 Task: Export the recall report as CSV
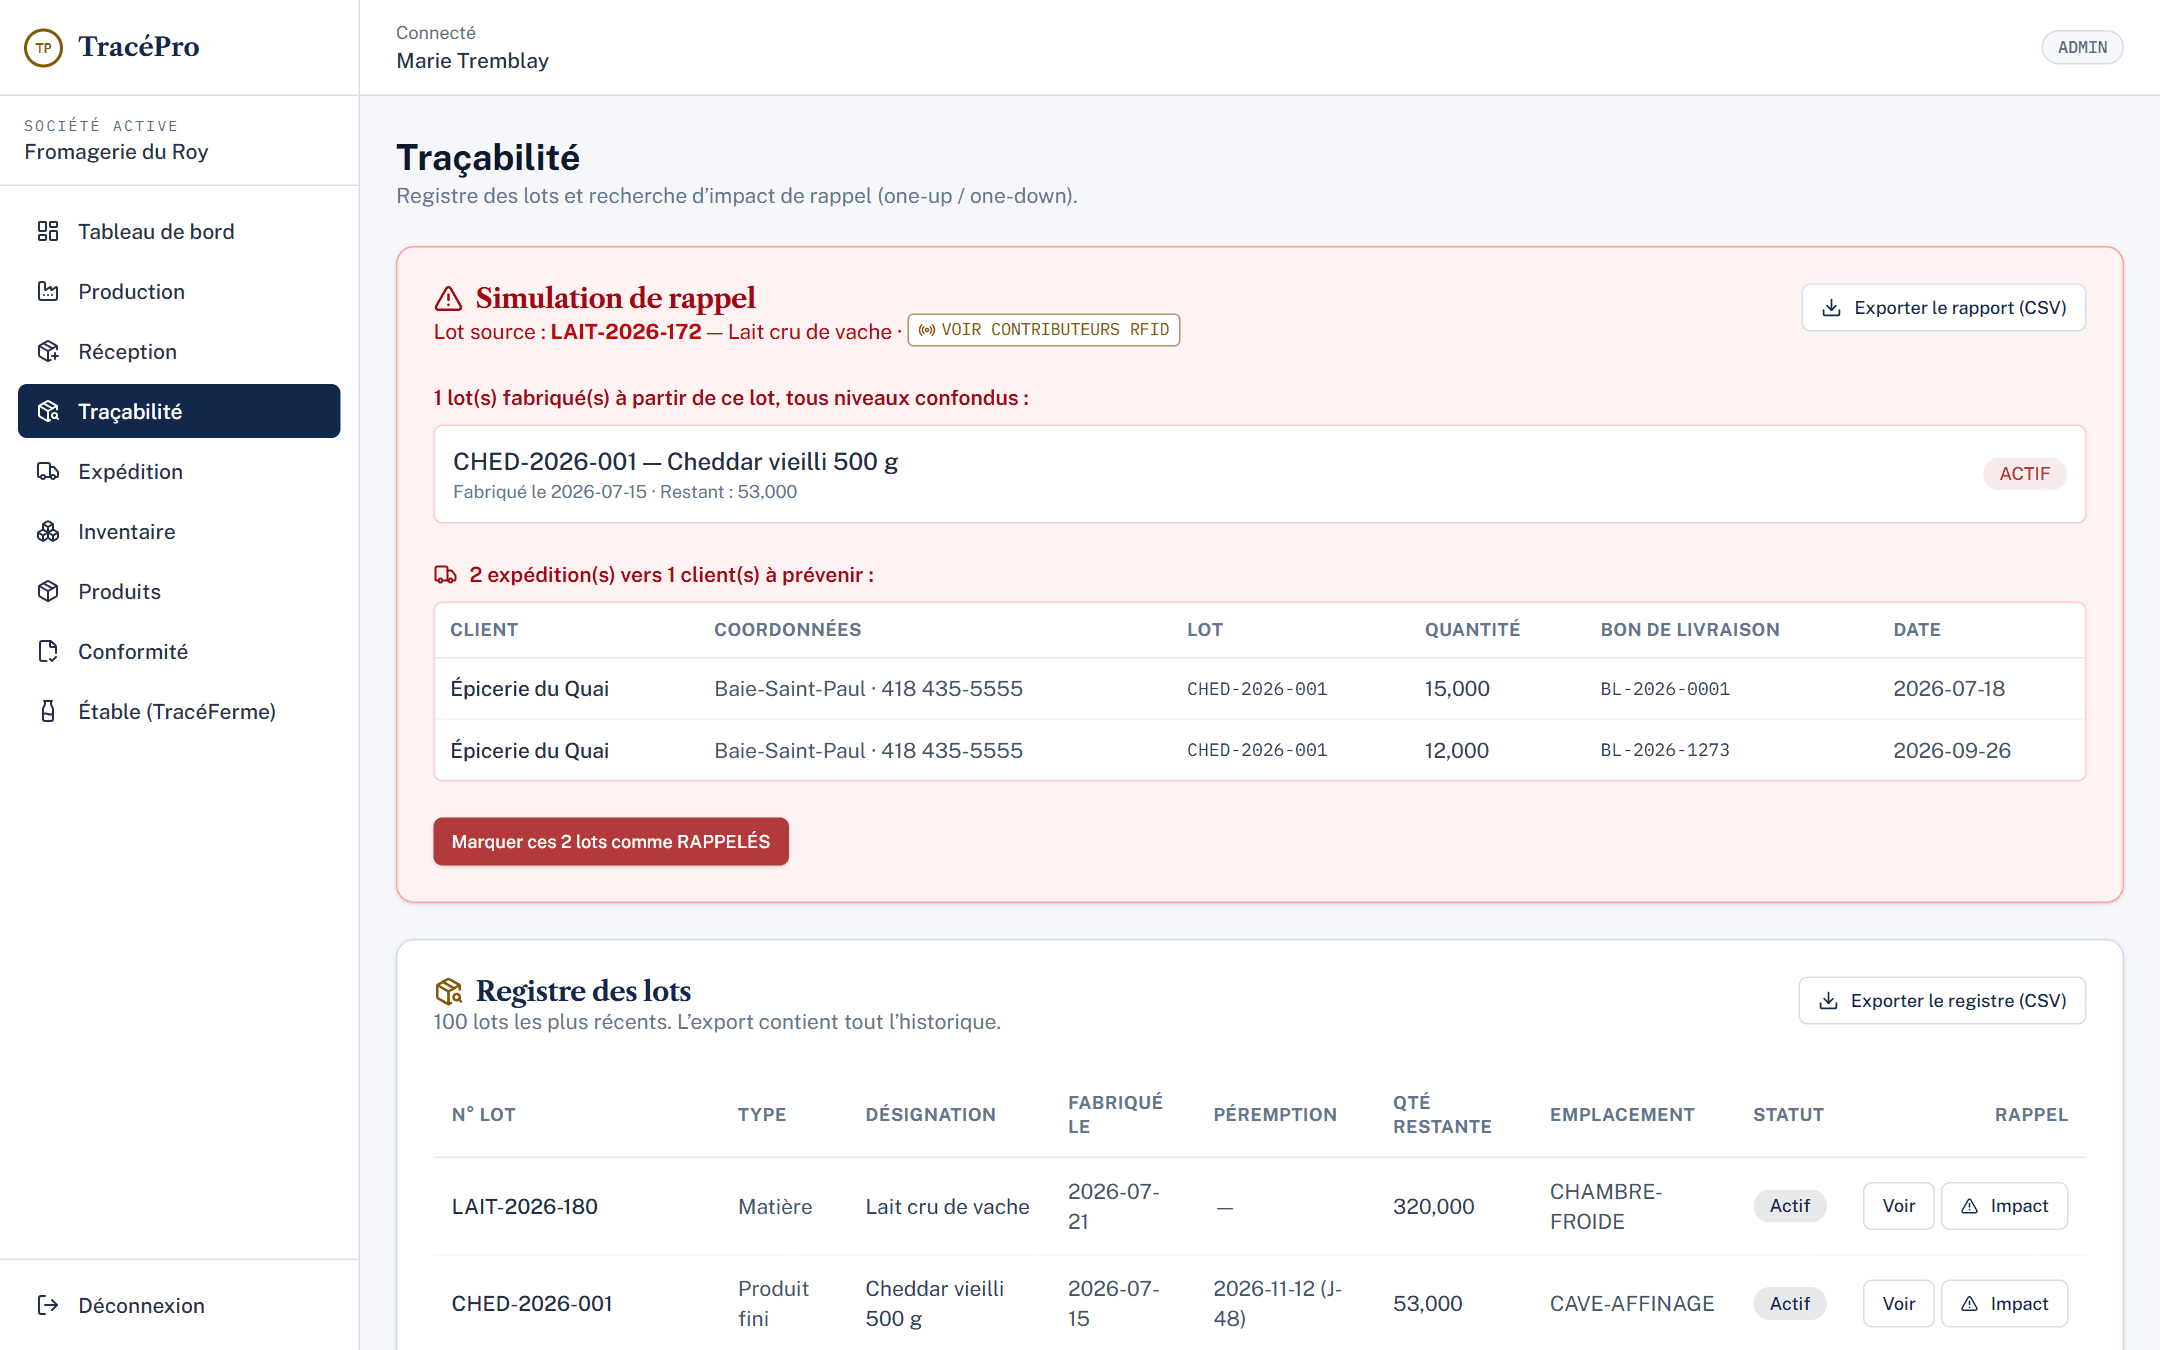click(x=1943, y=308)
